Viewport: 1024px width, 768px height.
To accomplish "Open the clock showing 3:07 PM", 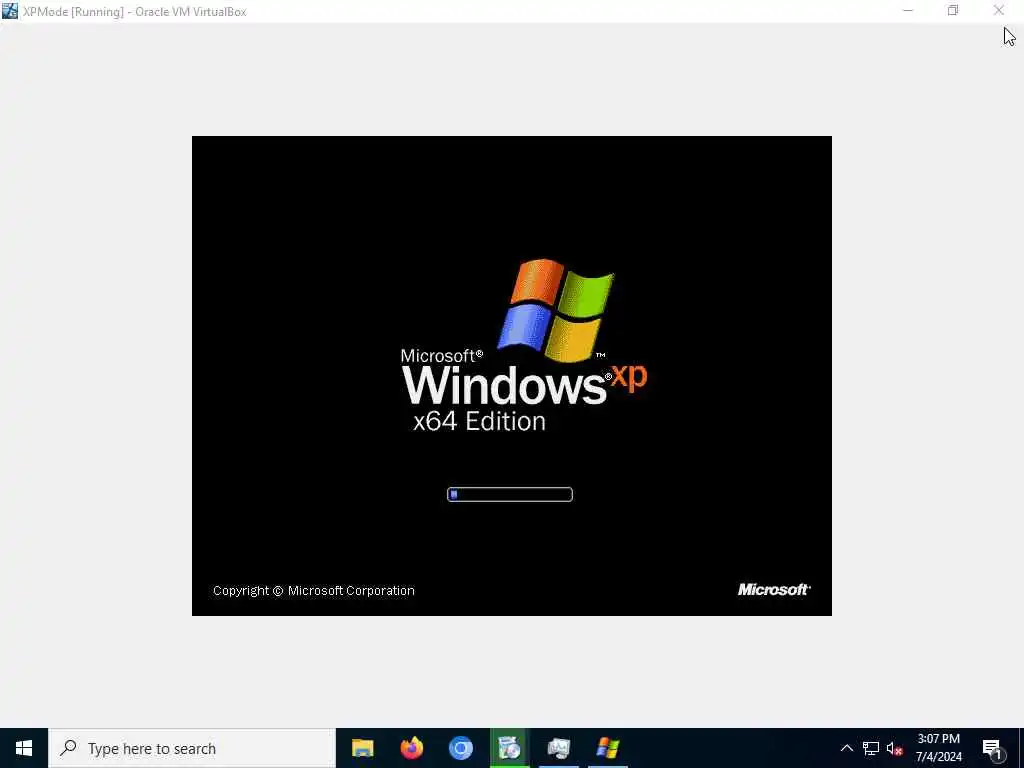I will pyautogui.click(x=938, y=748).
